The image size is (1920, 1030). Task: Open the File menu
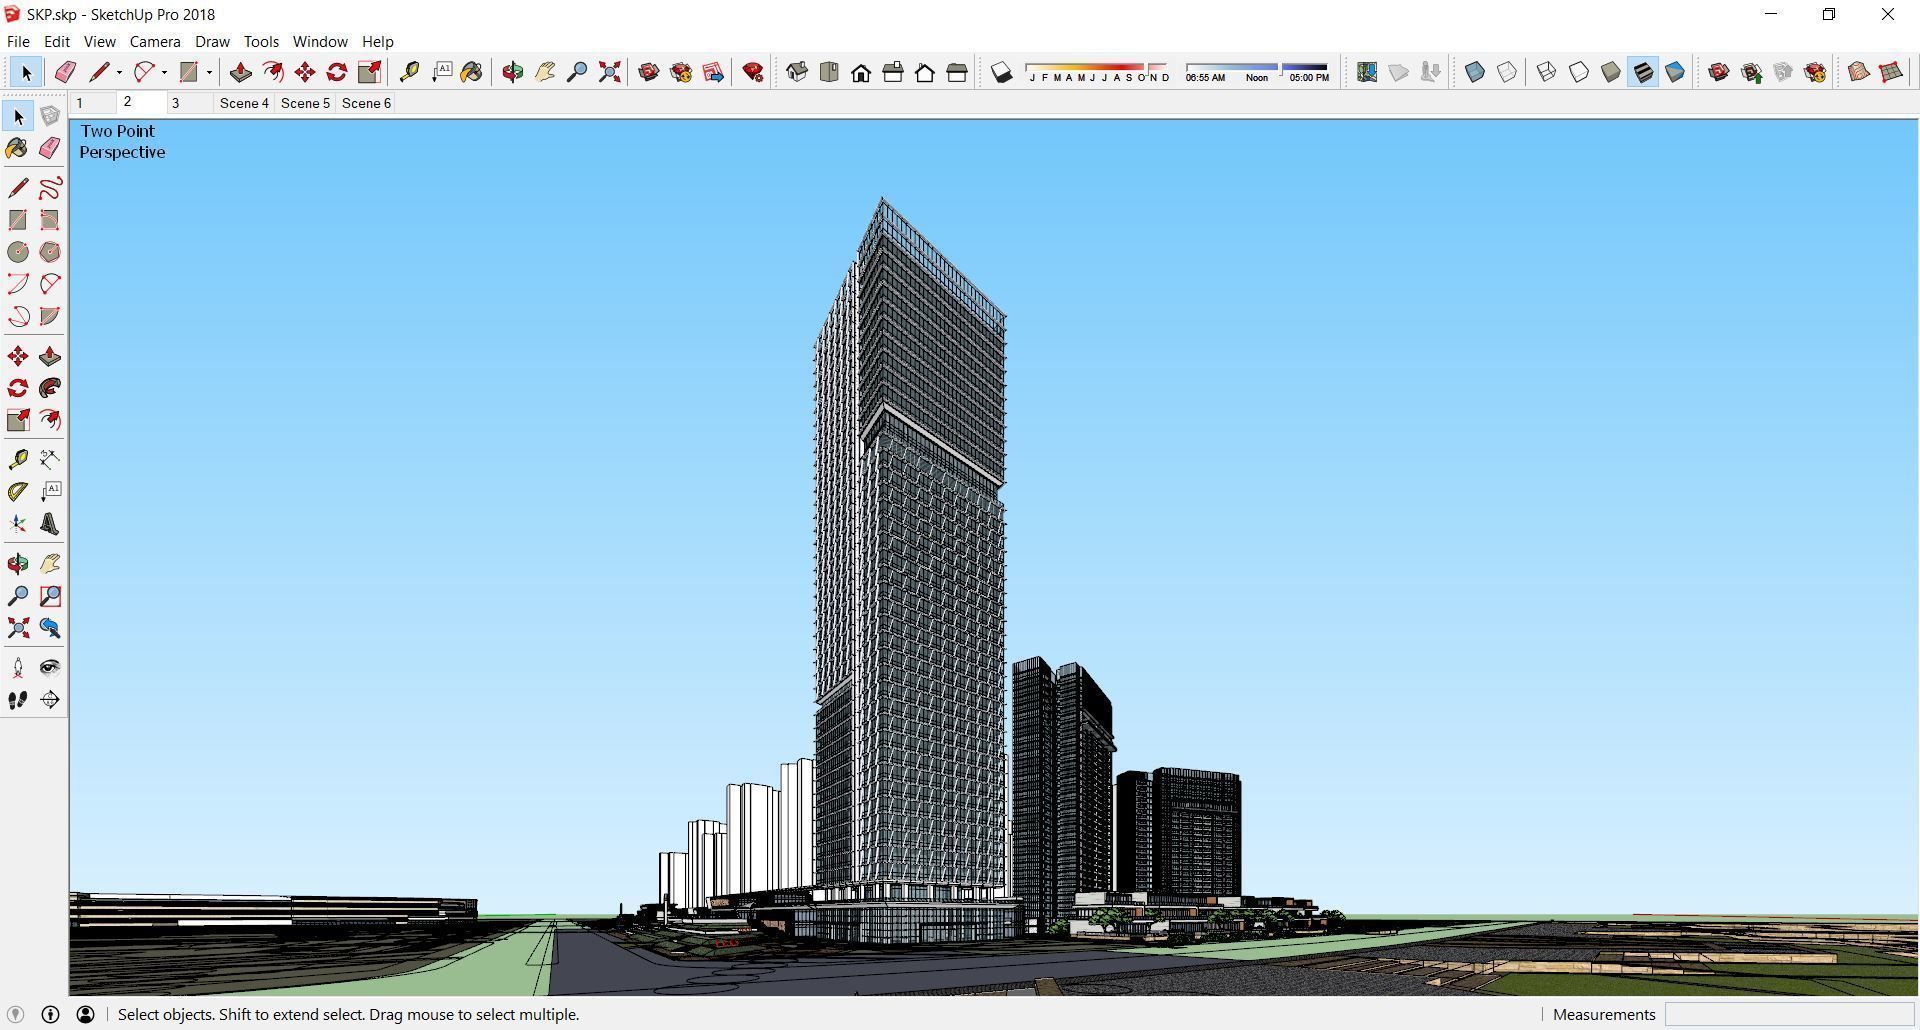pyautogui.click(x=18, y=41)
